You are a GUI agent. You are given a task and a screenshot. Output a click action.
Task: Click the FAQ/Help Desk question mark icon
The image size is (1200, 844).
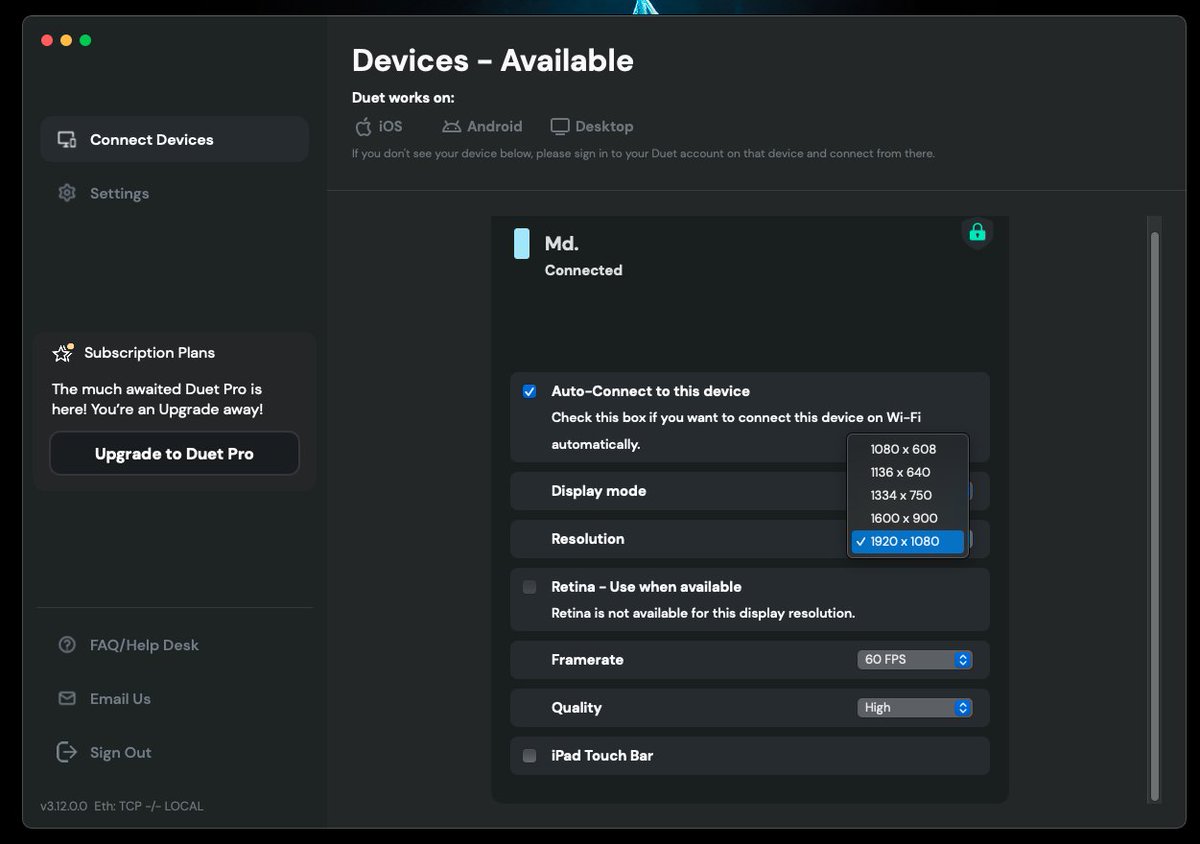67,645
